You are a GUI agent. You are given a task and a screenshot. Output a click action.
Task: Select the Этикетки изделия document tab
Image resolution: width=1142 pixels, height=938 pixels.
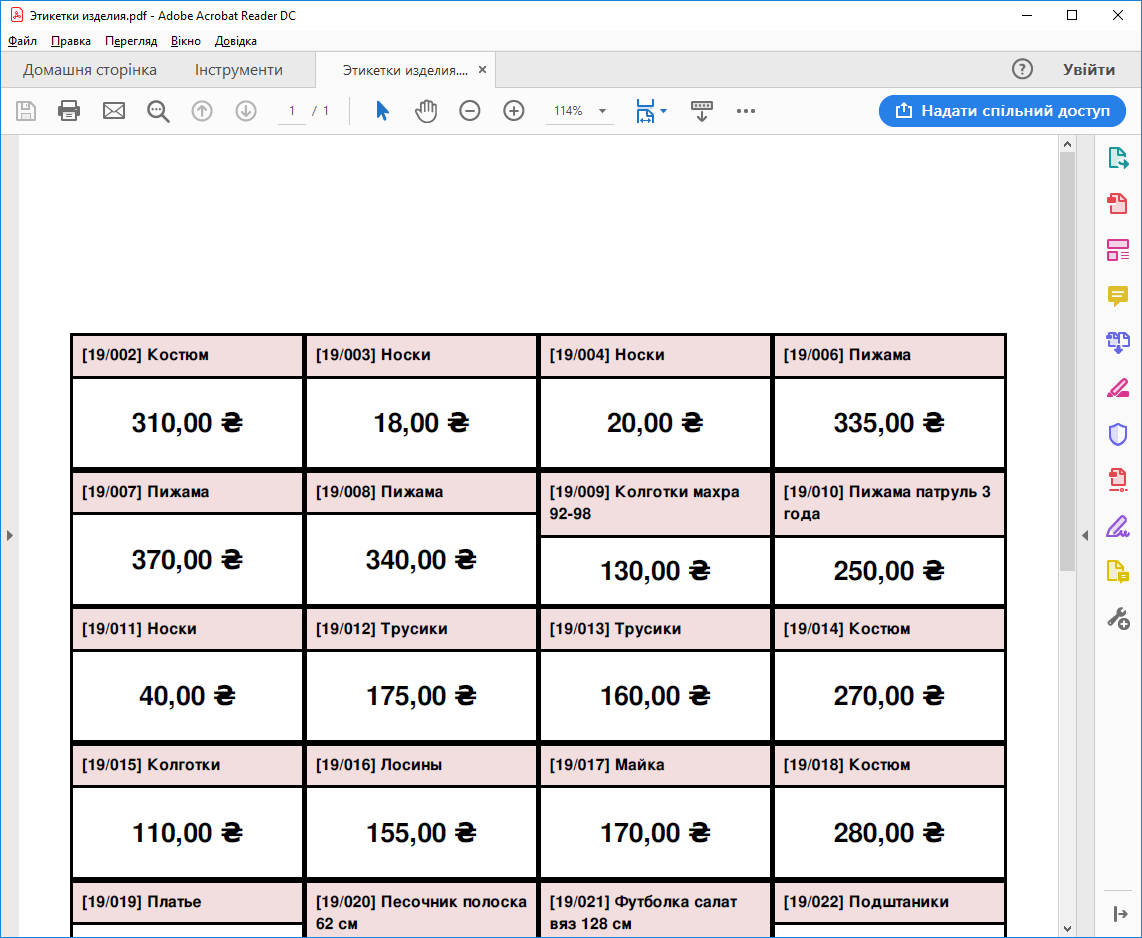pyautogui.click(x=405, y=70)
